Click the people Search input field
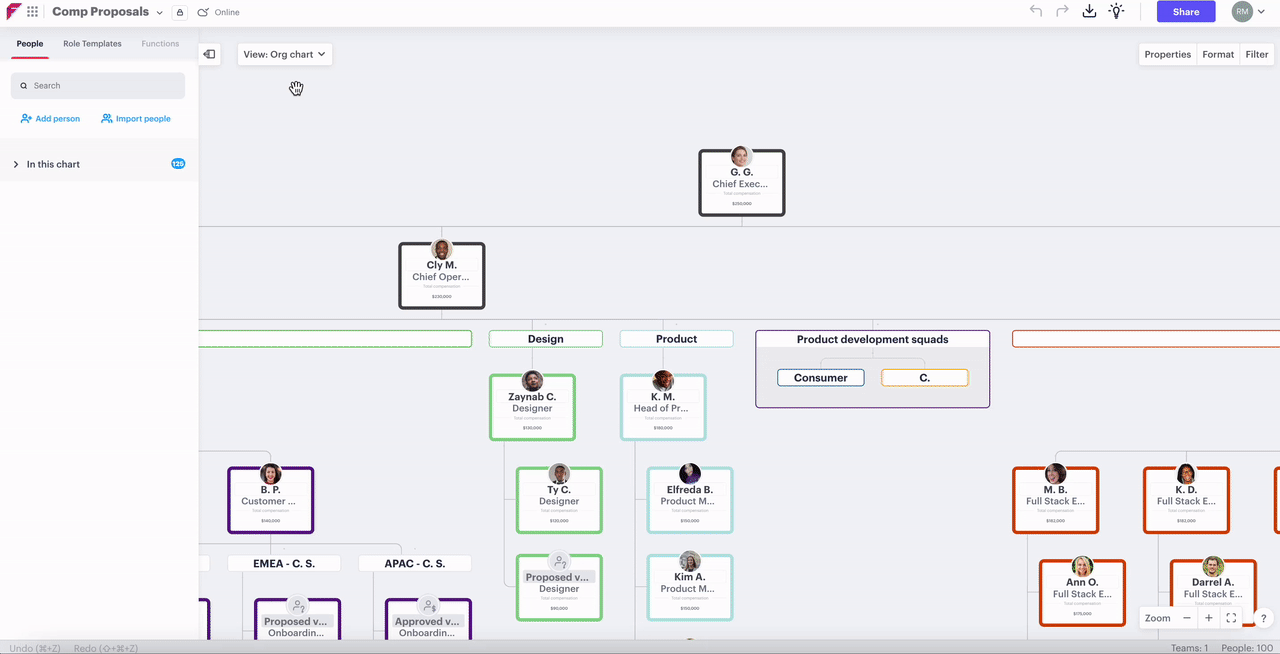This screenshot has height=654, width=1280. click(x=98, y=86)
